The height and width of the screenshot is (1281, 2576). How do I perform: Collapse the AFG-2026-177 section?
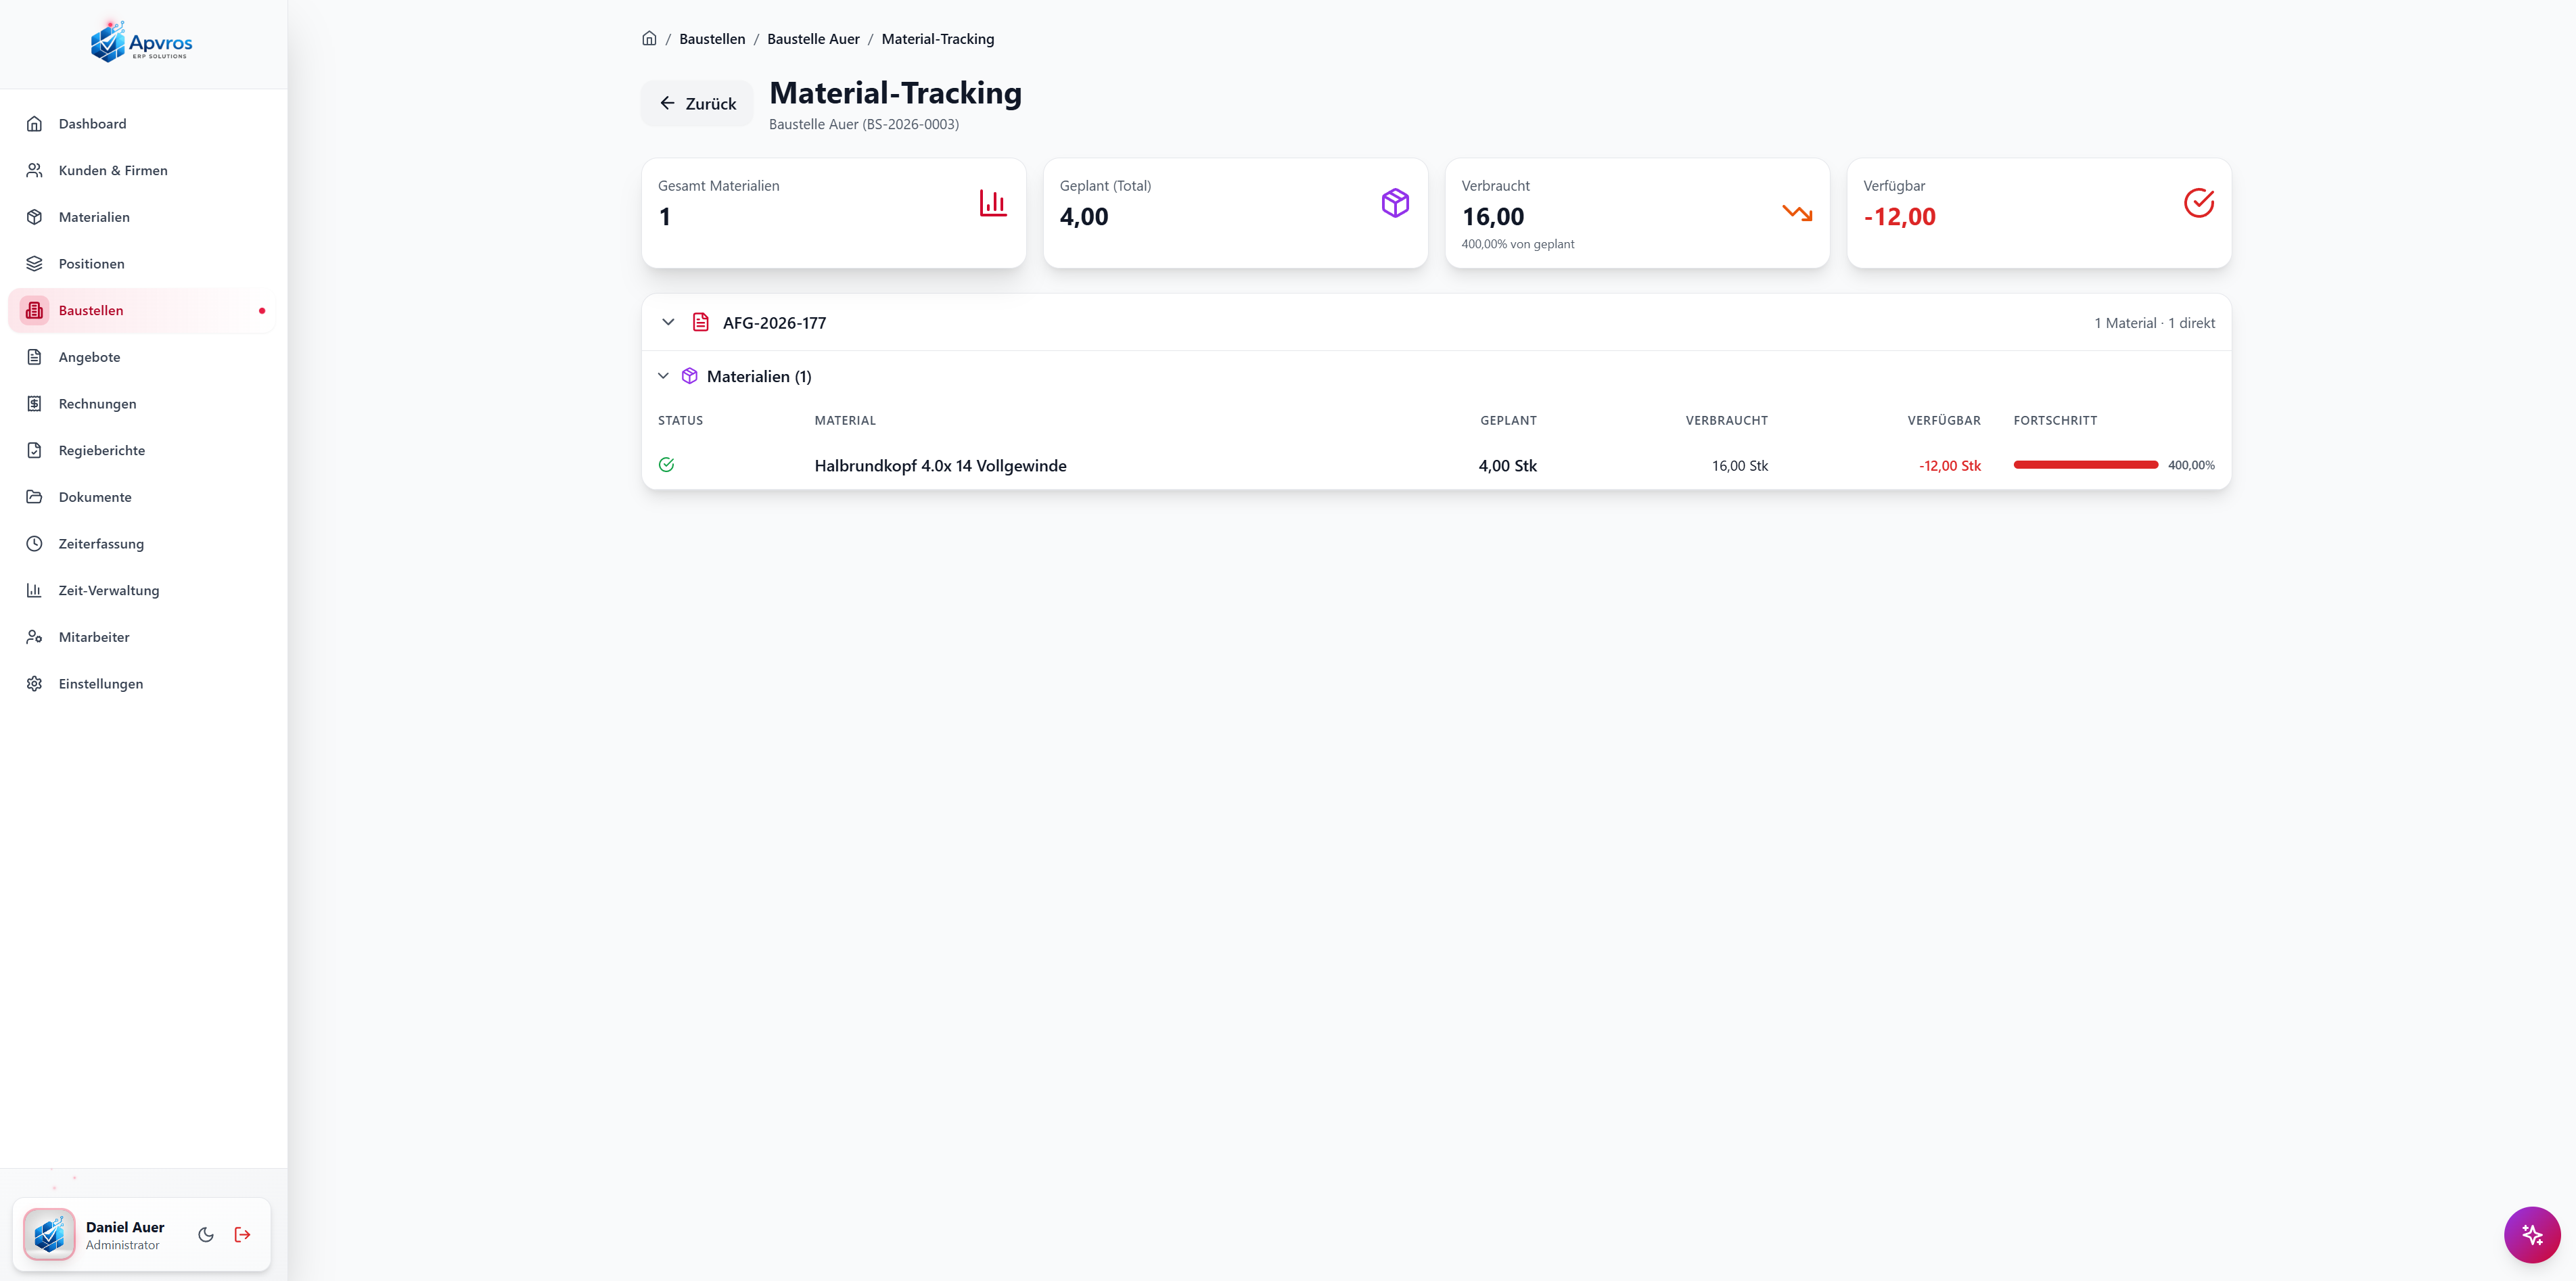pyautogui.click(x=668, y=322)
